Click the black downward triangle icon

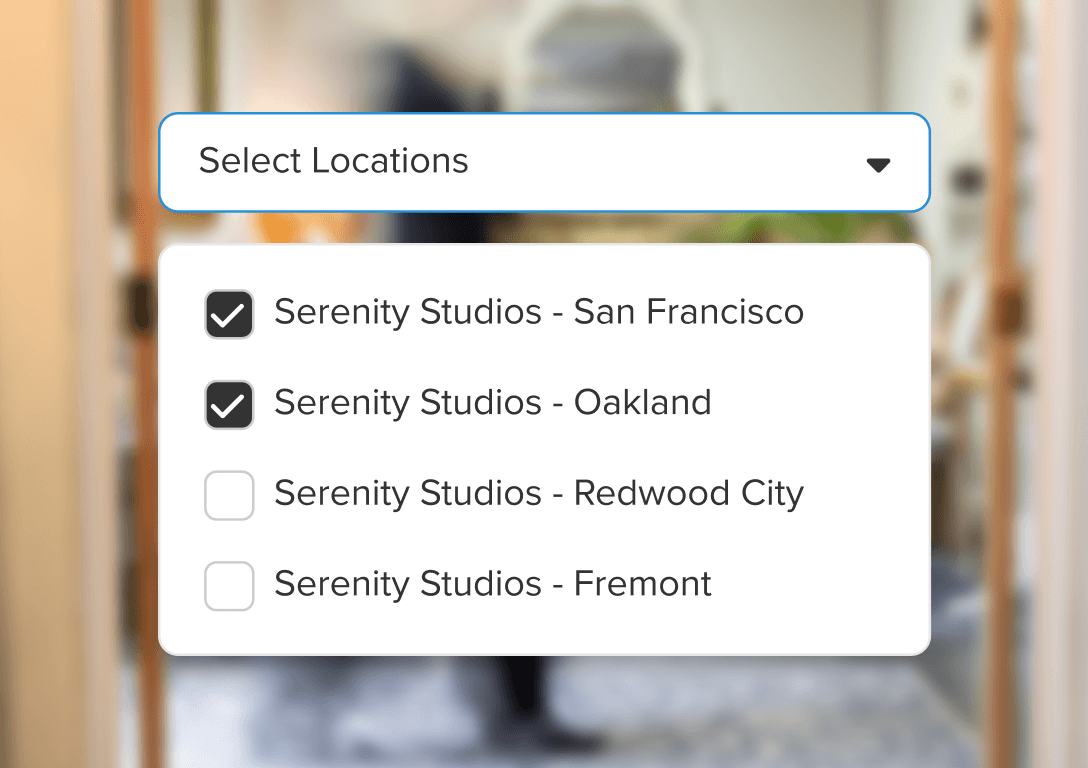(x=878, y=166)
